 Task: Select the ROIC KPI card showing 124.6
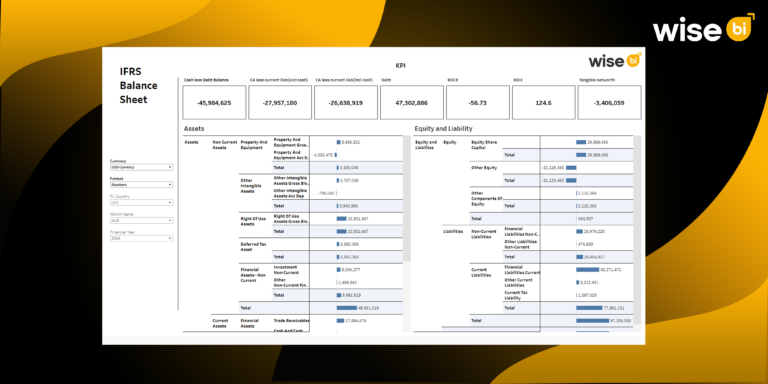(x=543, y=102)
